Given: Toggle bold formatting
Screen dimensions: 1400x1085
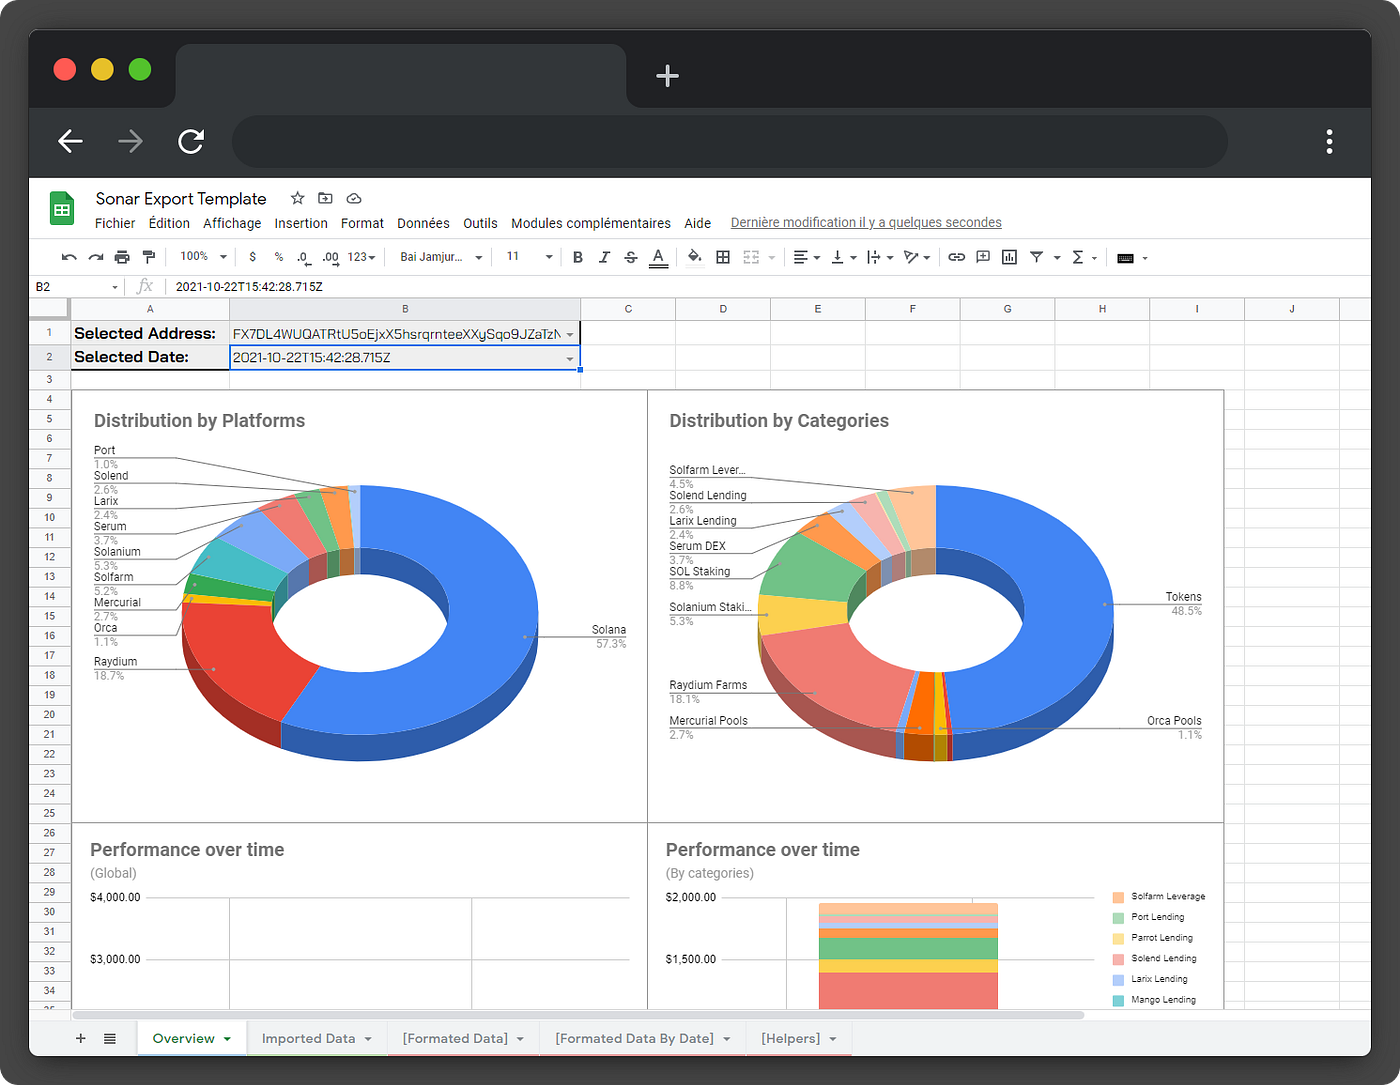Looking at the screenshot, I should (x=578, y=257).
